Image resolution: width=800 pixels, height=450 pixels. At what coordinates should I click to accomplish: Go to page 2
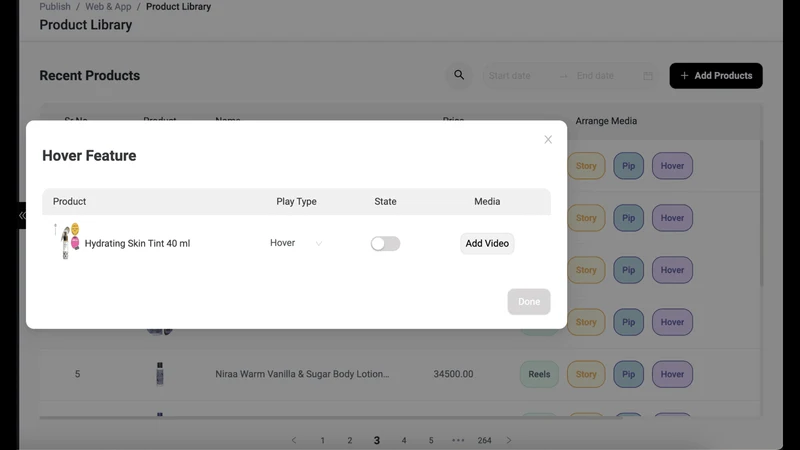[x=349, y=440]
